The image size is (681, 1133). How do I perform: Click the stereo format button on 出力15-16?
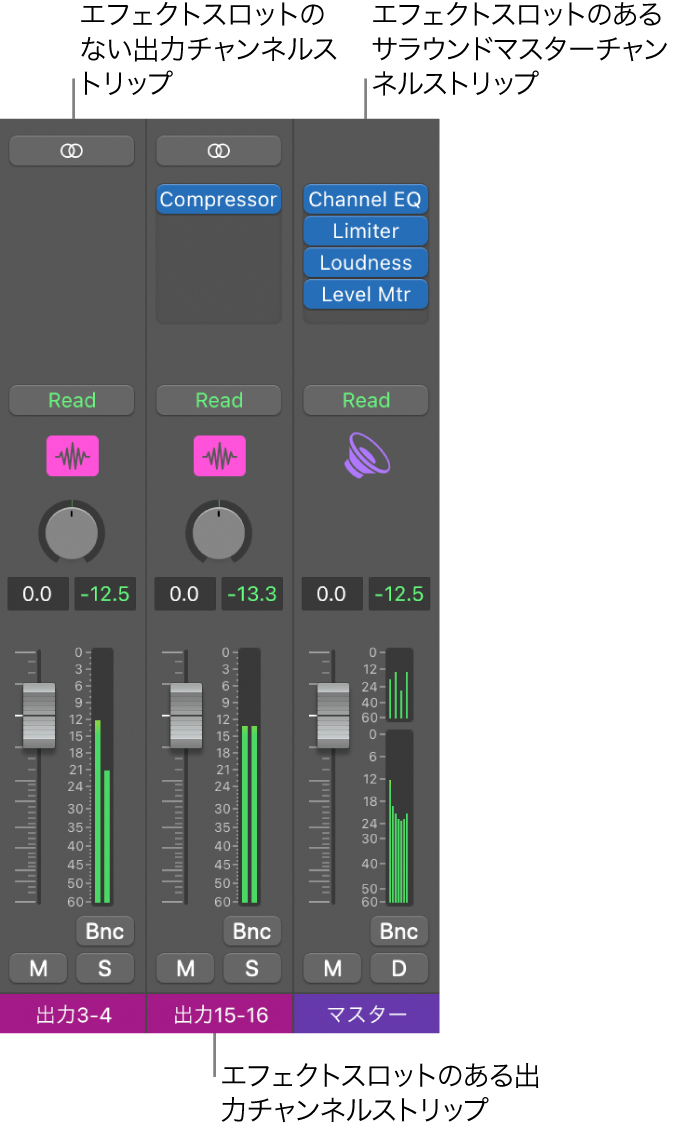tap(218, 151)
